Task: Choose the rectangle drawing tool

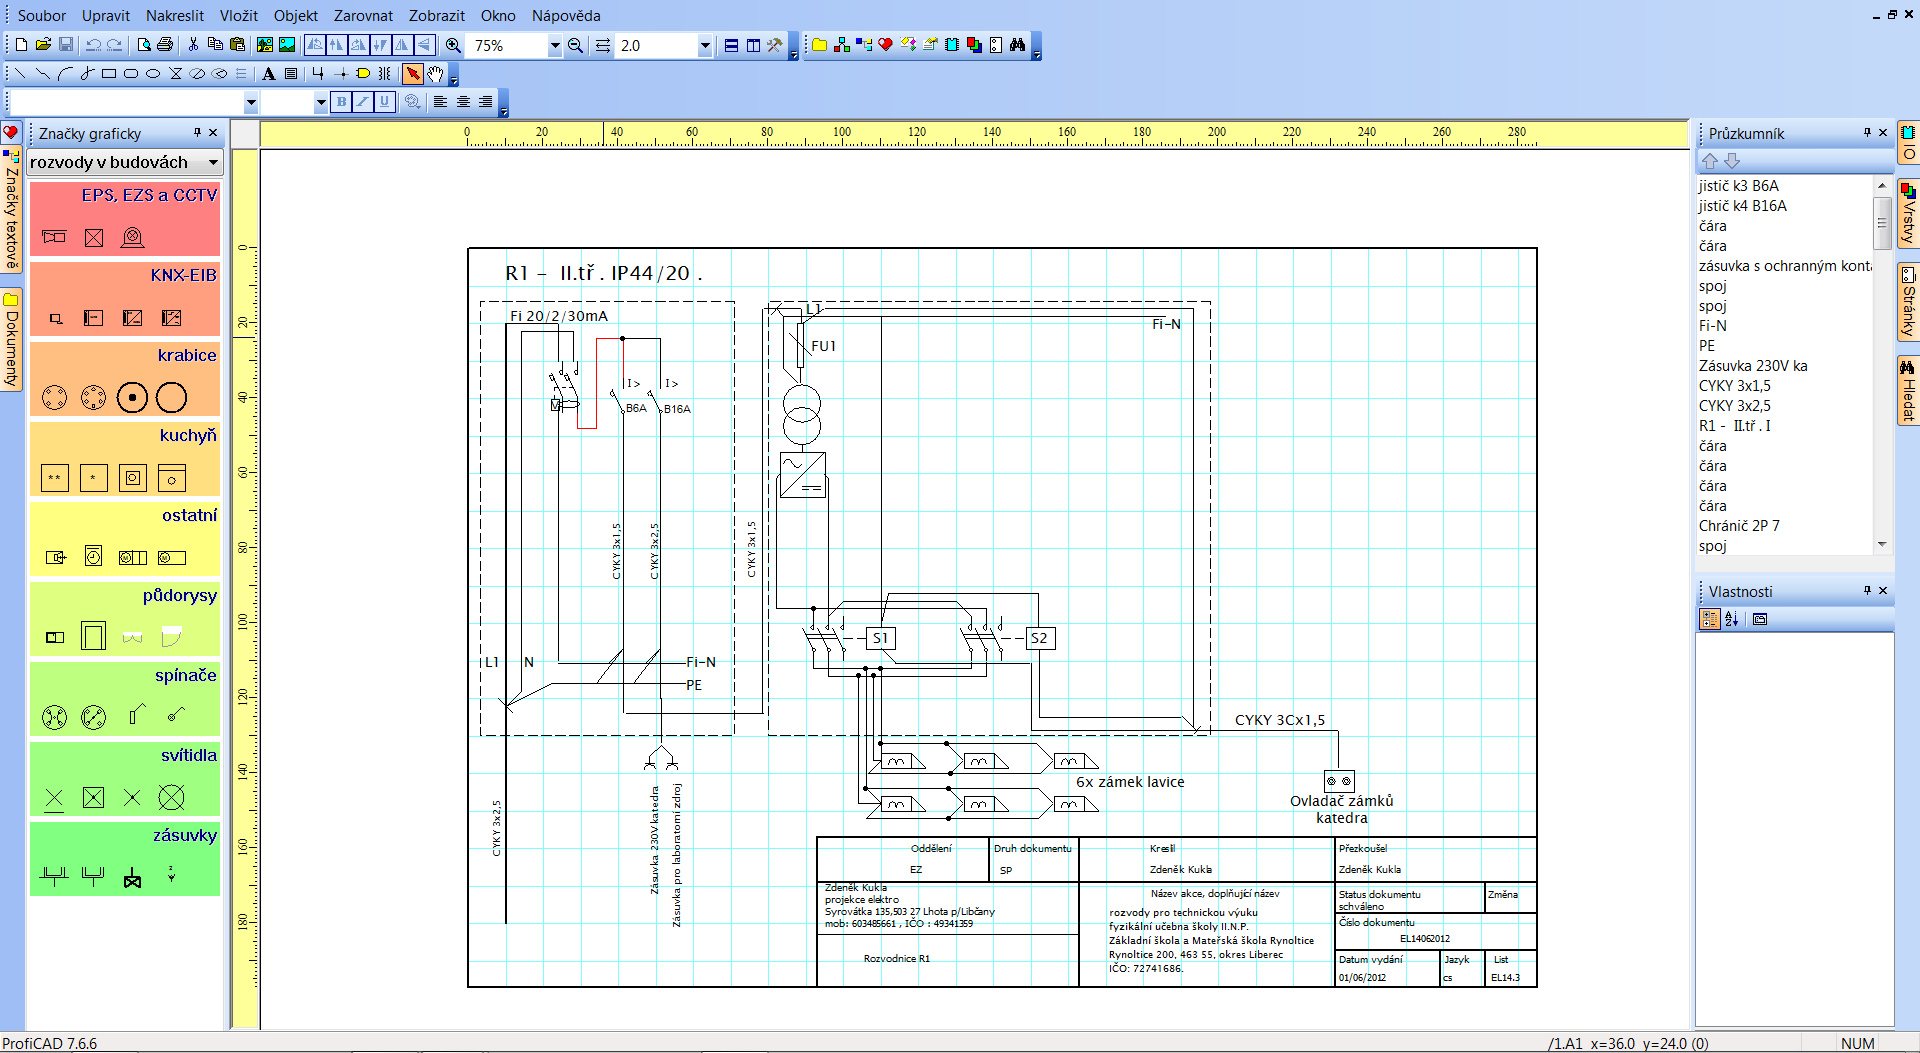Action: [109, 74]
